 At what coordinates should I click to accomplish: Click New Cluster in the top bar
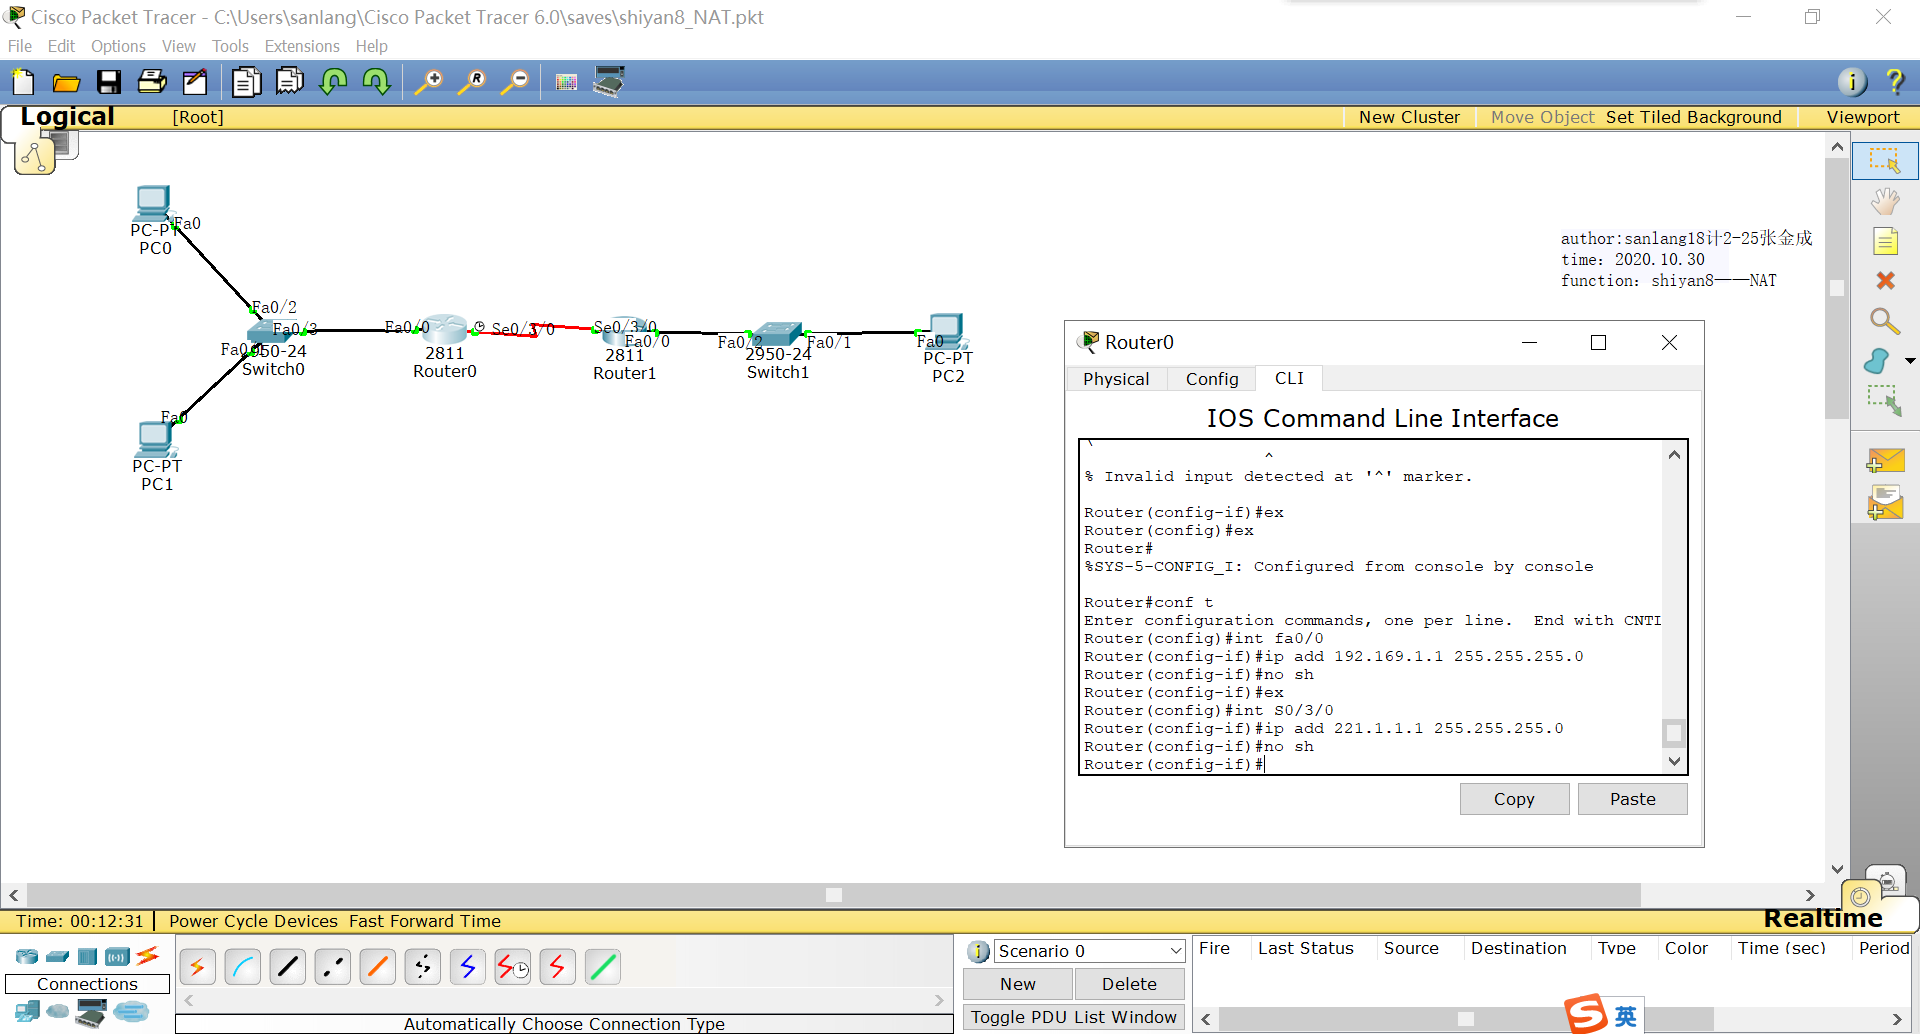pos(1409,117)
